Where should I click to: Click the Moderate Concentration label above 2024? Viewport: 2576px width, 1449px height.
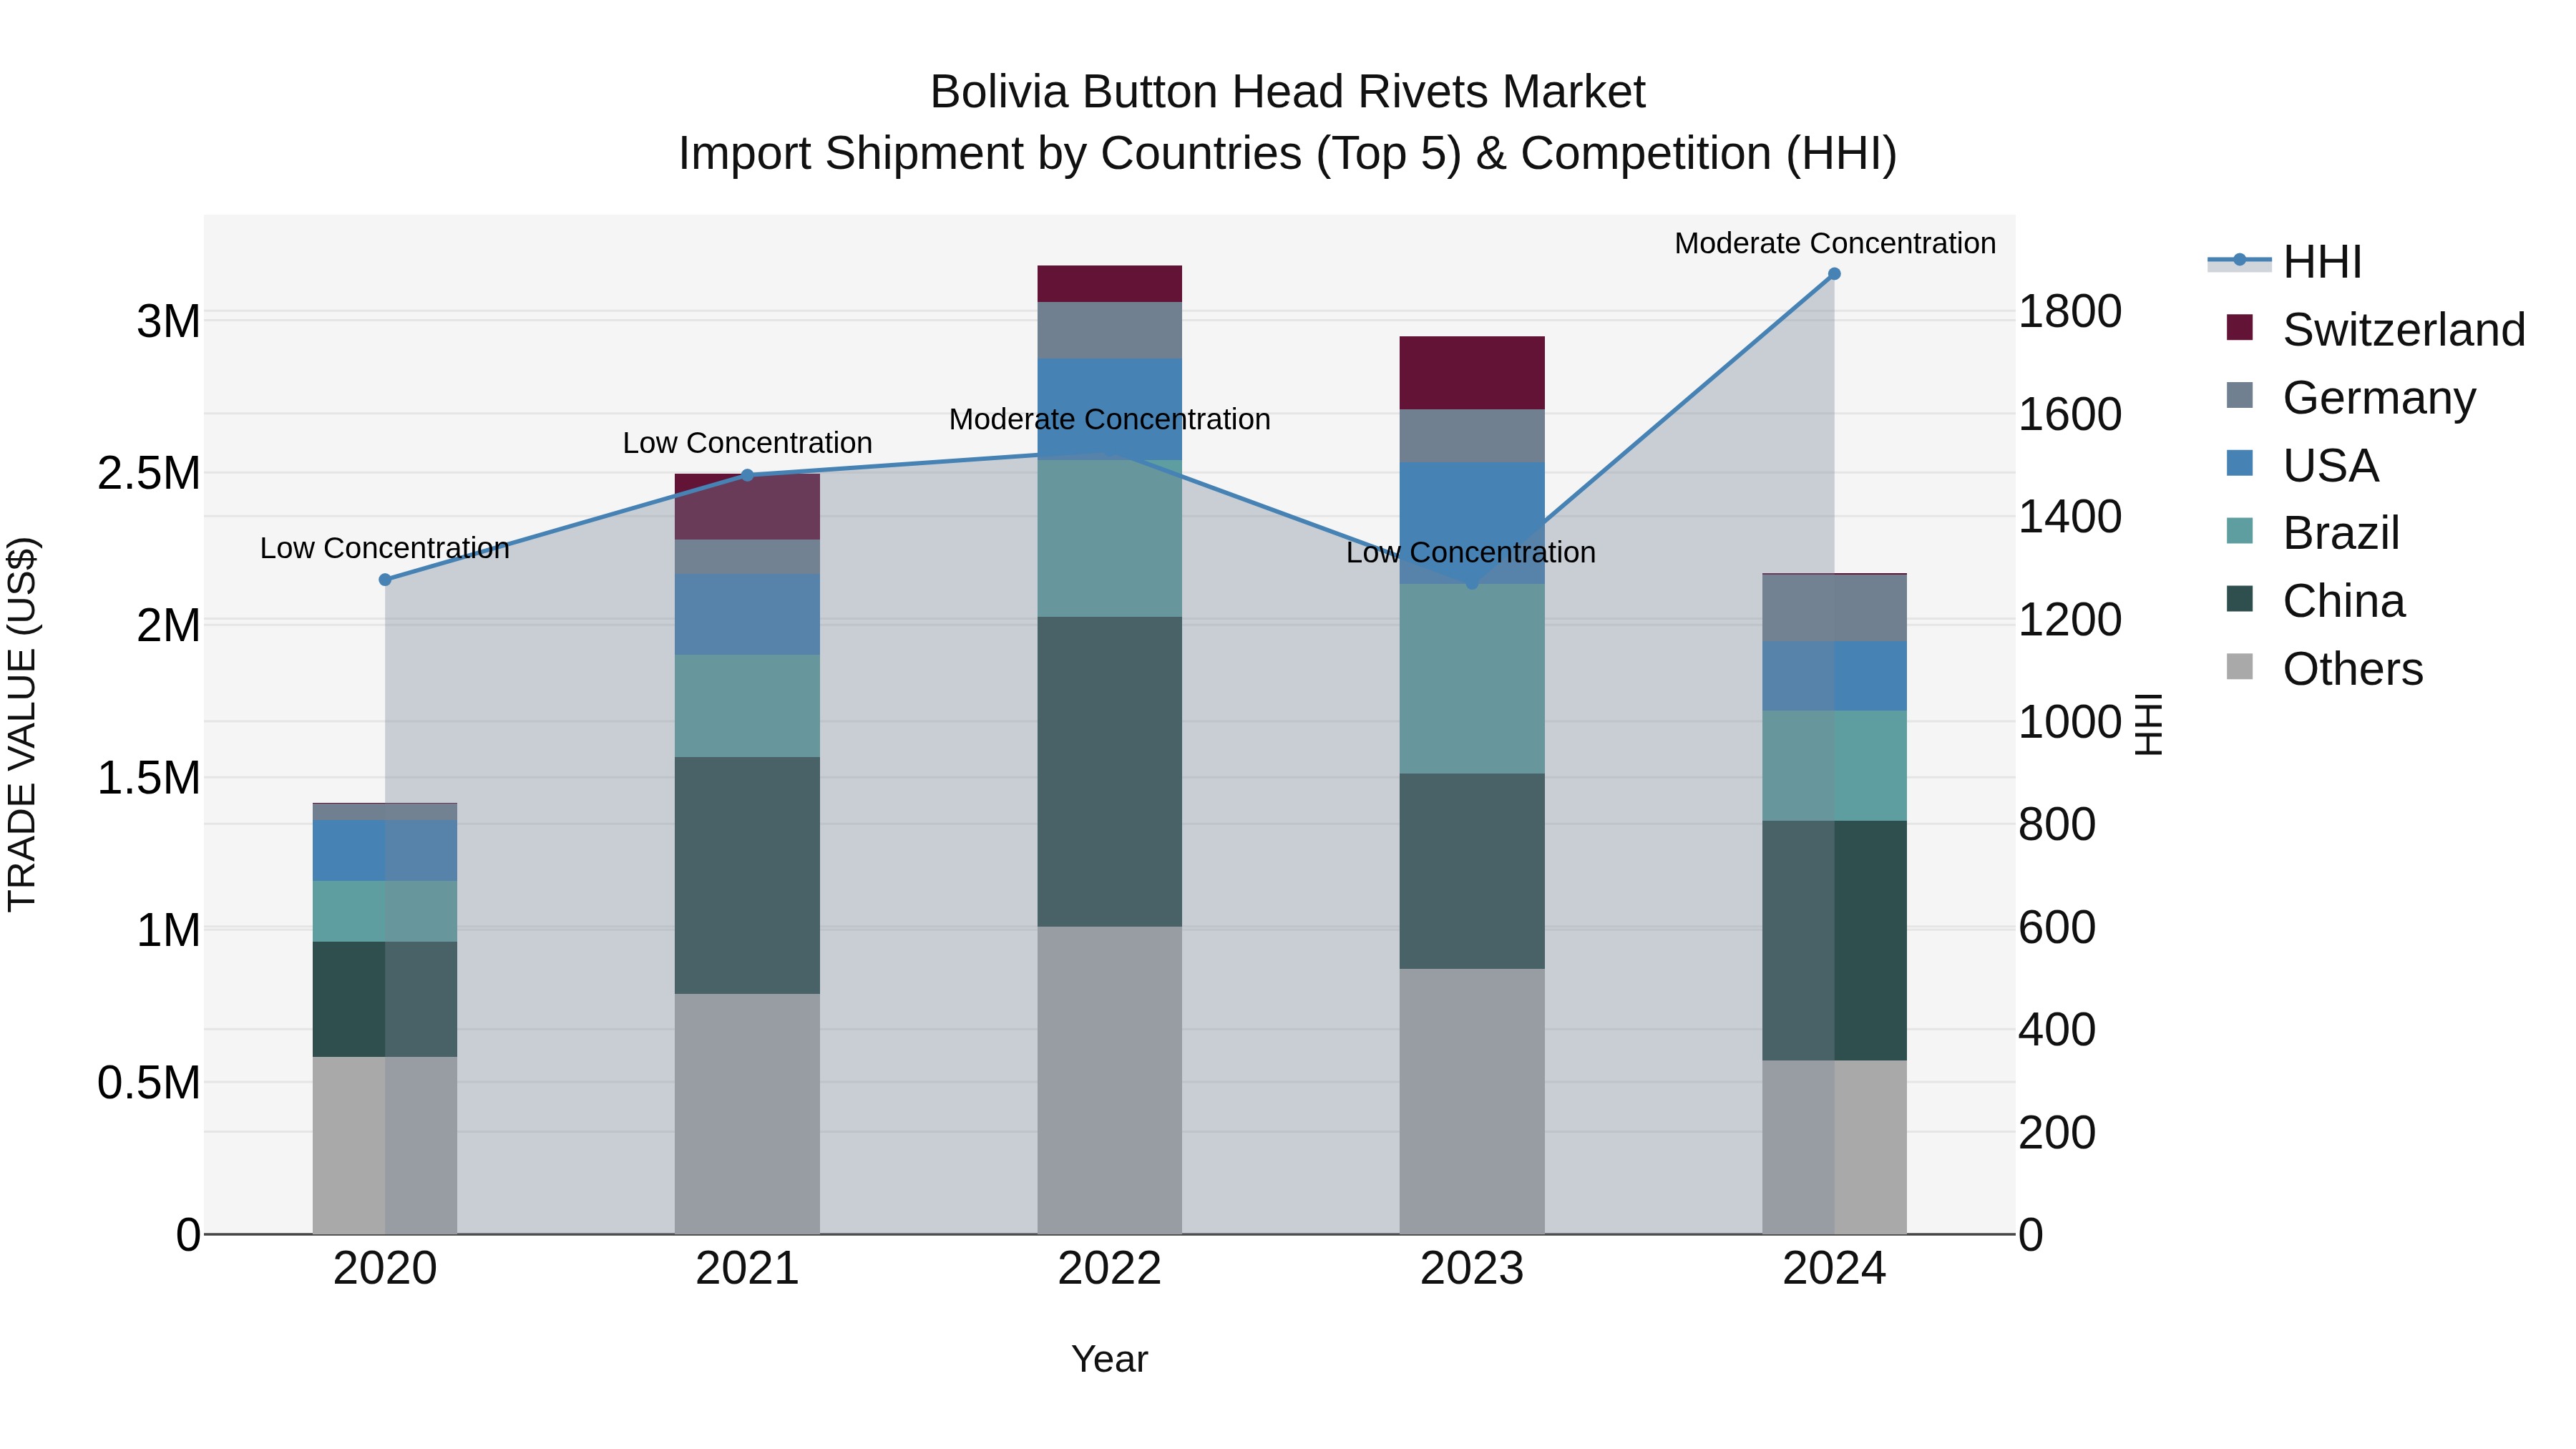point(1835,243)
